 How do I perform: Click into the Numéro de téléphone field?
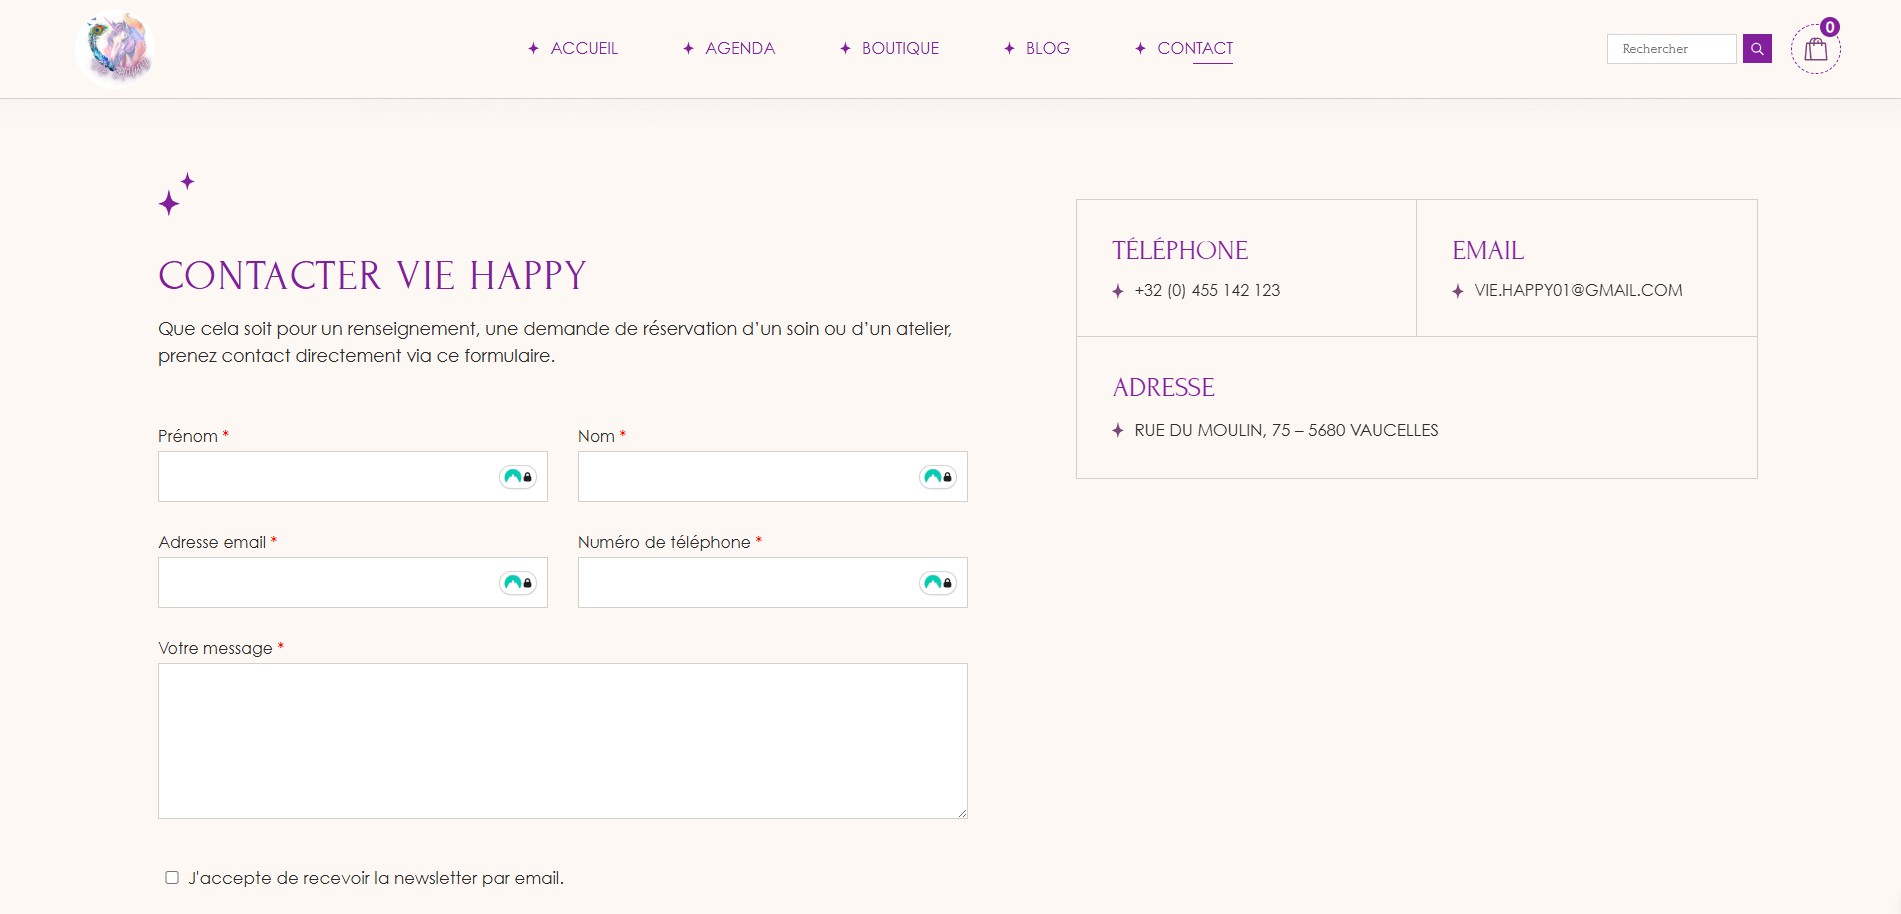[772, 583]
